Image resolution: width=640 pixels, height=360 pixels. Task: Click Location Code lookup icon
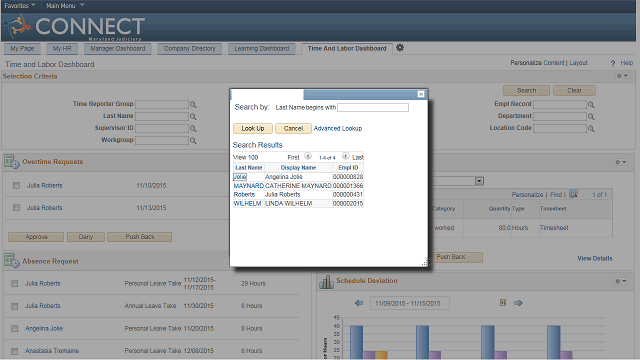(591, 129)
